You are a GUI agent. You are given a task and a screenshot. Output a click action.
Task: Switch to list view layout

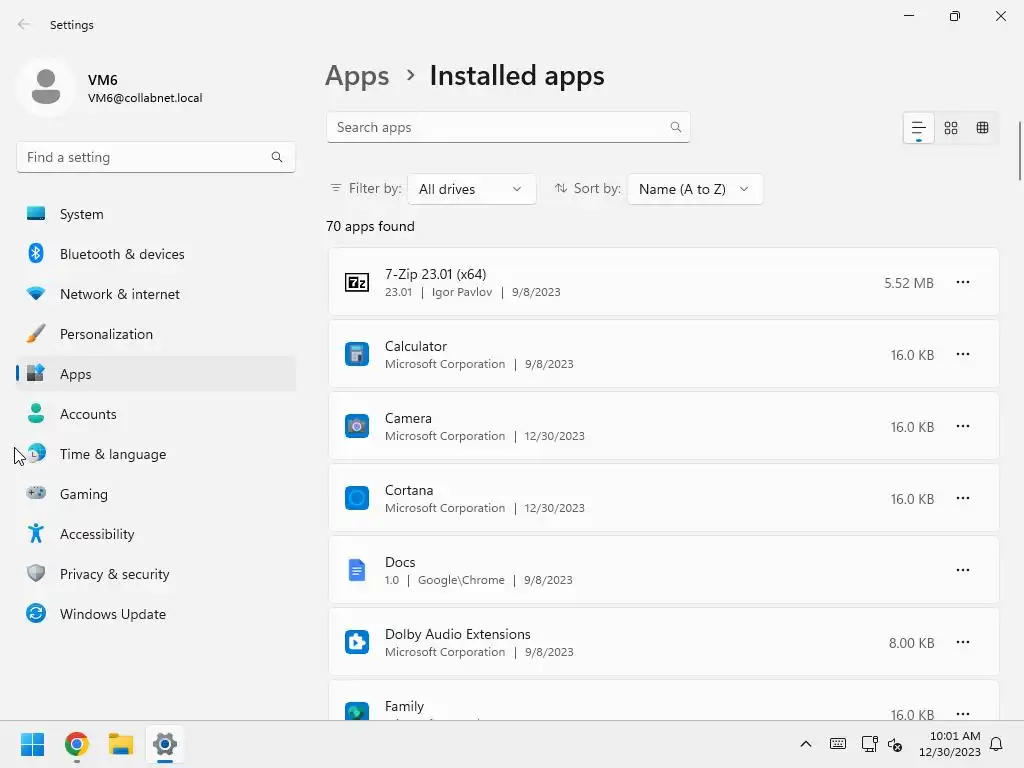coord(918,128)
